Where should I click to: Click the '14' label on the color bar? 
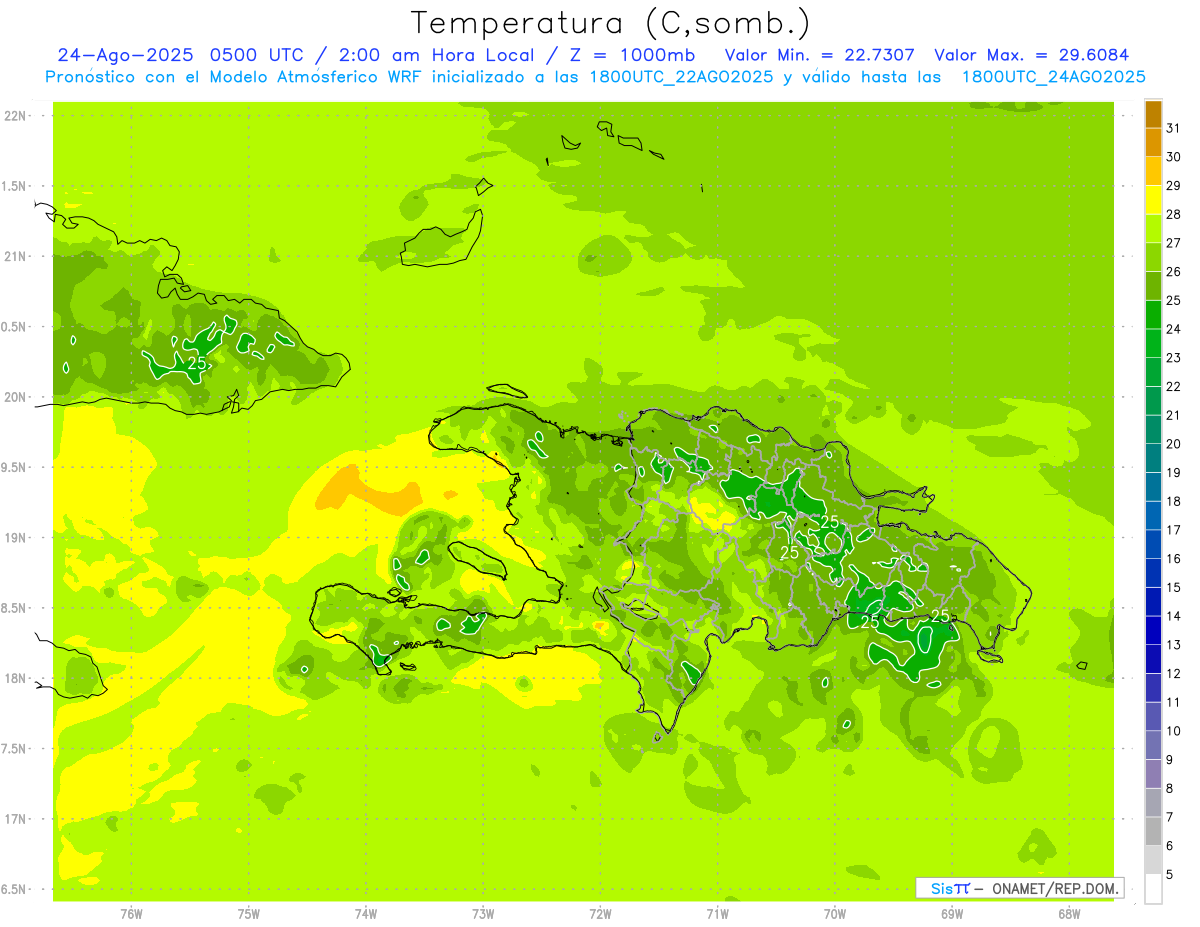click(1174, 616)
